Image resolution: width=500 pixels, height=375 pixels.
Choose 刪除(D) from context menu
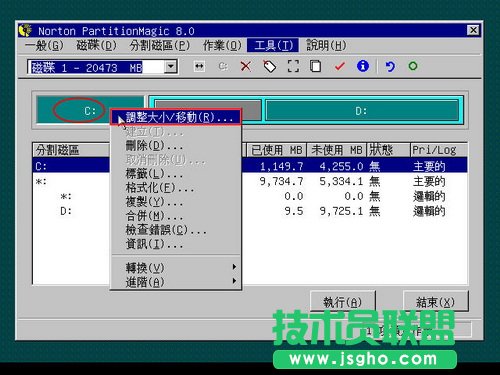tap(176, 145)
